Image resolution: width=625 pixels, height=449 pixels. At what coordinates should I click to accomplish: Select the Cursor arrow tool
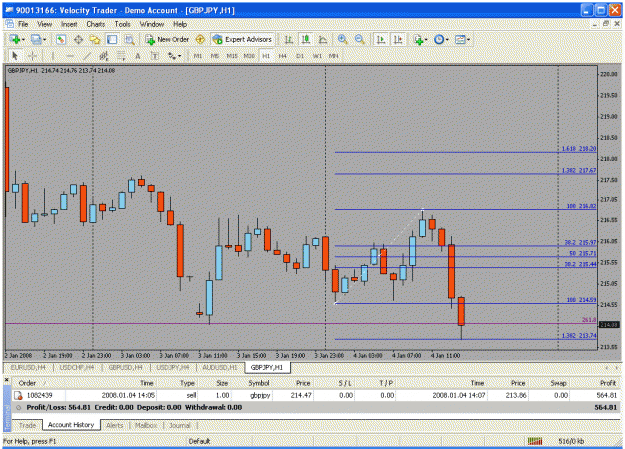tap(15, 56)
